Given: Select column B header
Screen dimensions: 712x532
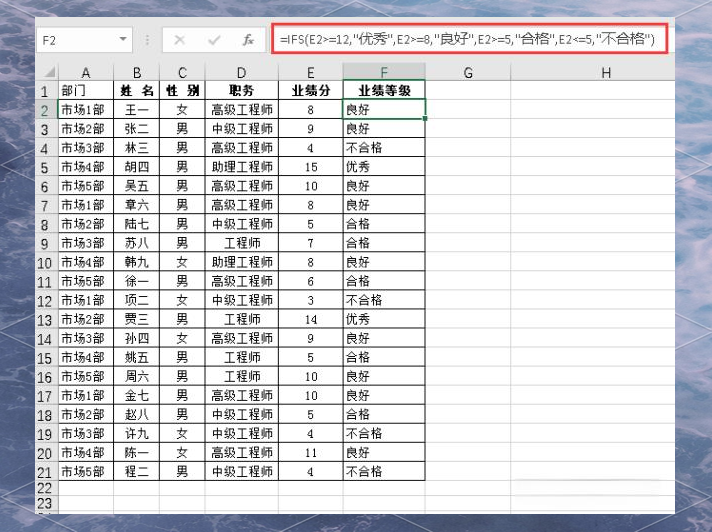Looking at the screenshot, I should tap(137, 72).
